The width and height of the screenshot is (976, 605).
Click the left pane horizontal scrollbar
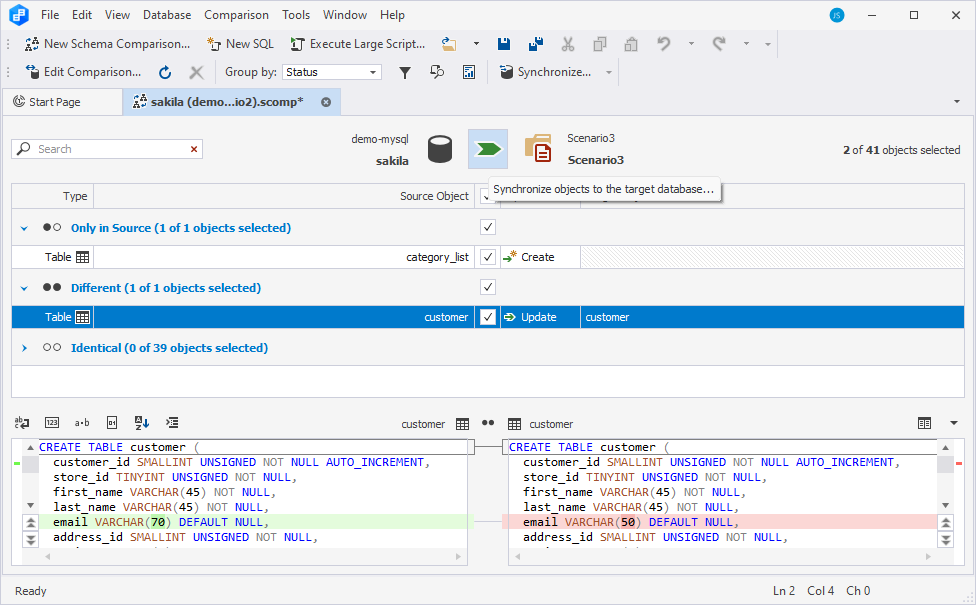(253, 556)
